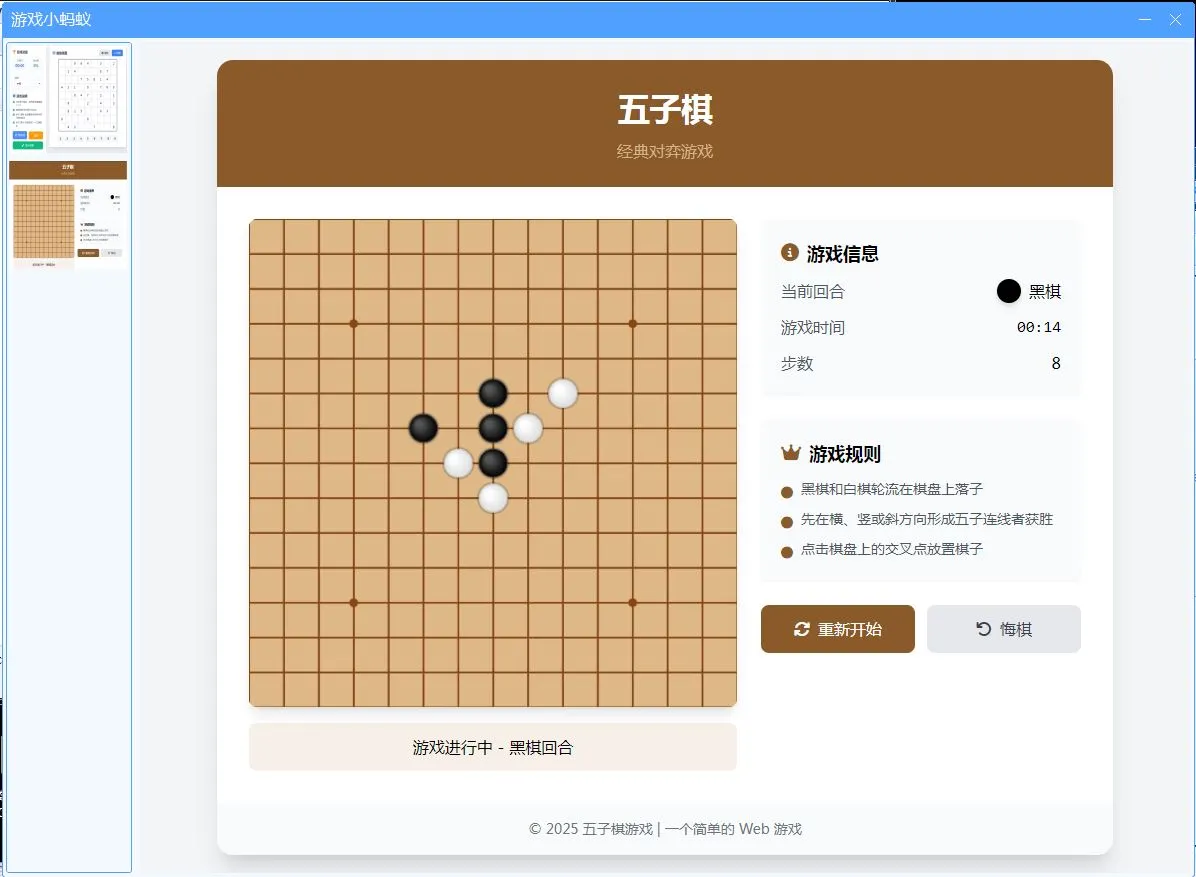Click the leftmost black stone on the board
This screenshot has height=877, width=1196.
[x=423, y=427]
